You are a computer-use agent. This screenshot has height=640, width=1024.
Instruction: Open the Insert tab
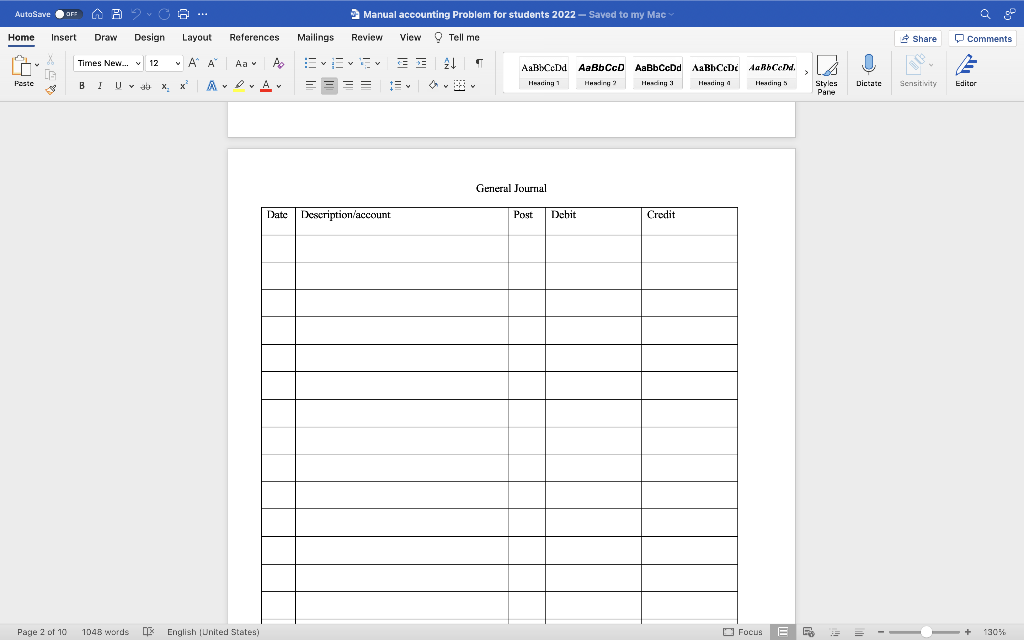[63, 38]
